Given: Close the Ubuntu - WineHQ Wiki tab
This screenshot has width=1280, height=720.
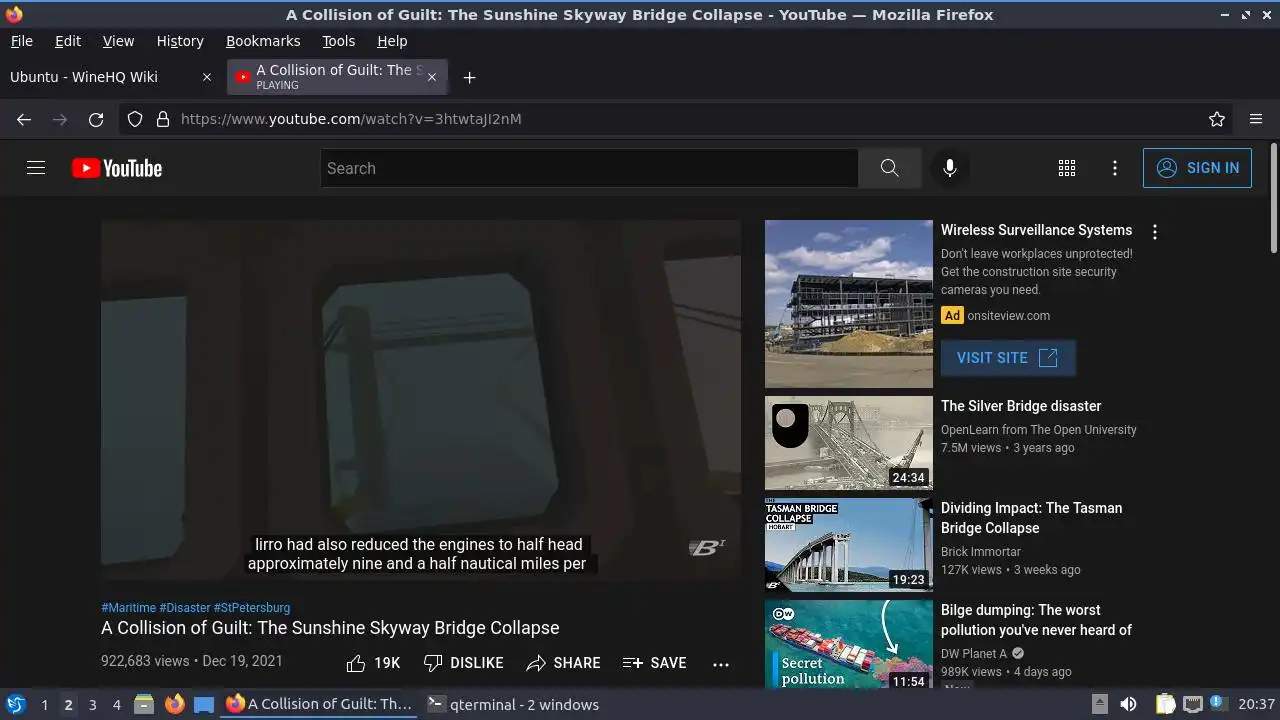Looking at the screenshot, I should [207, 77].
